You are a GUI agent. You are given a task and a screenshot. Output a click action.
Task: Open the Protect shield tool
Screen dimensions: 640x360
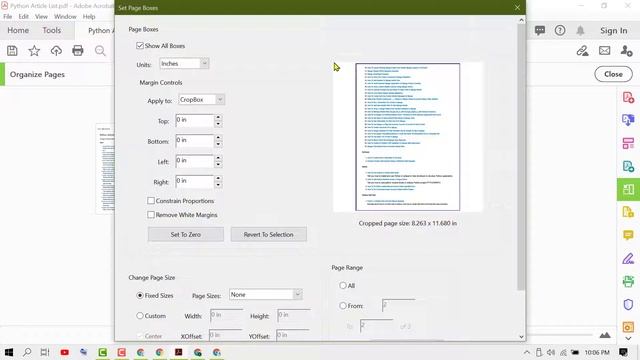(628, 304)
